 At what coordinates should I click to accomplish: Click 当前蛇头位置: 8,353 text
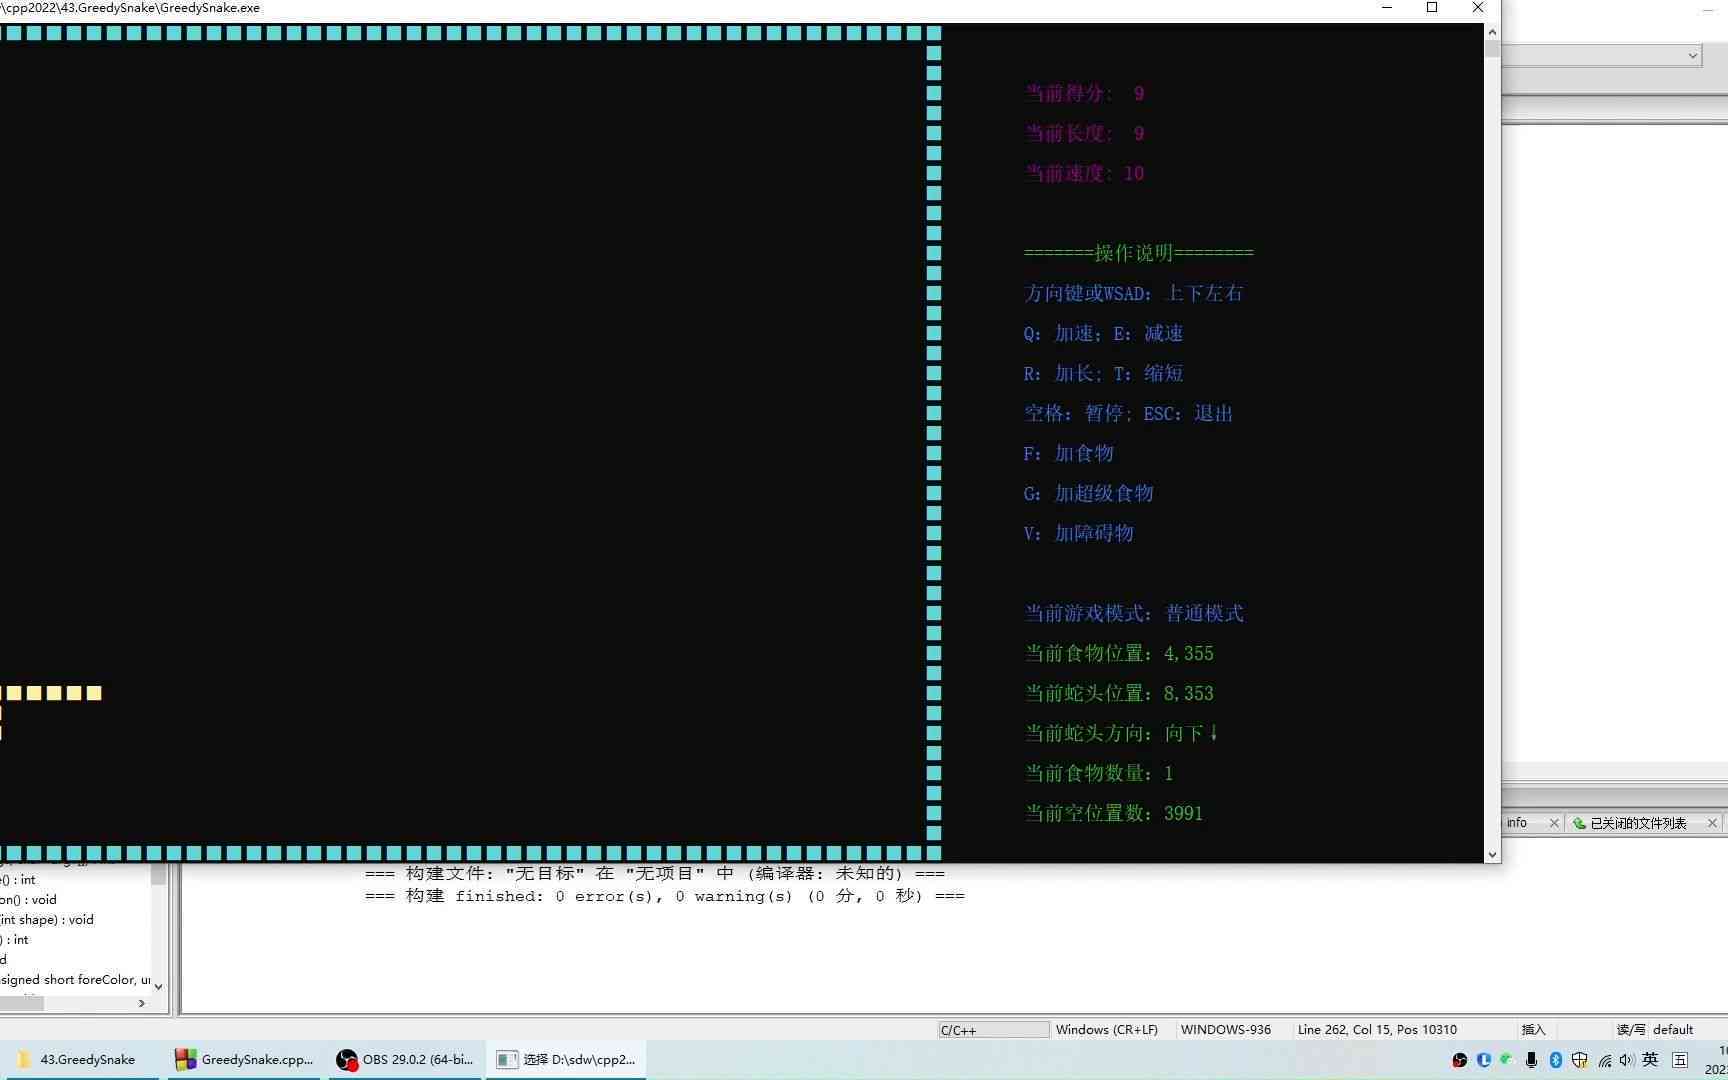[1119, 694]
